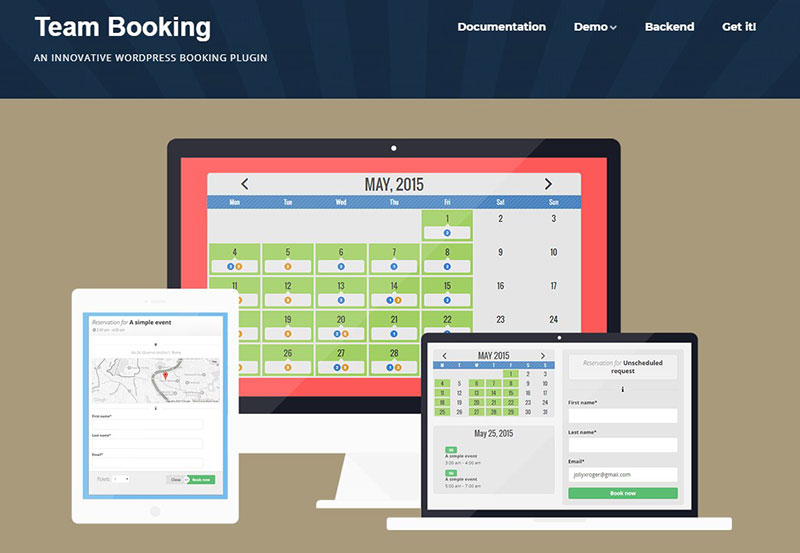Viewport: 800px width, 553px height.
Task: Click the 'MAY, 2015' heading on monitor
Action: (x=394, y=184)
